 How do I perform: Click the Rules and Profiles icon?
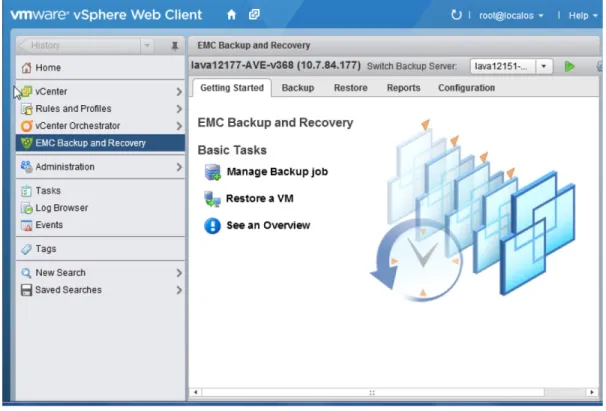click(26, 109)
